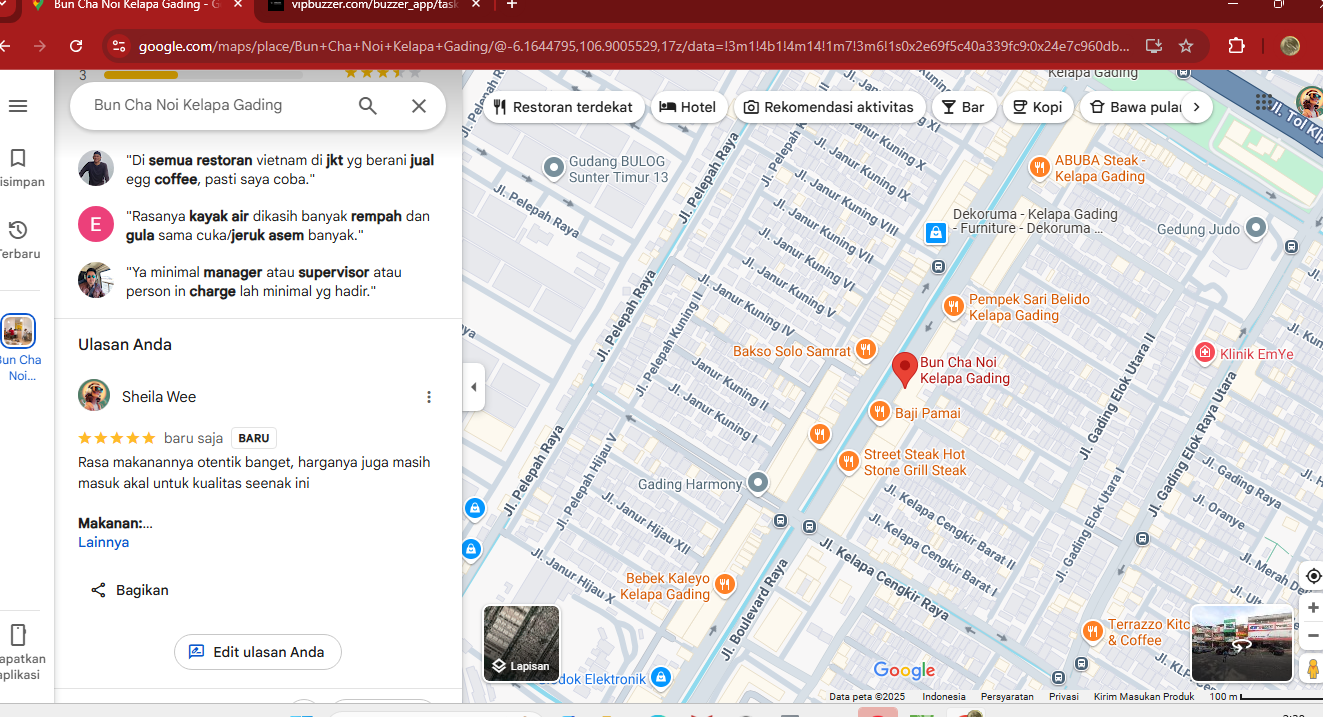View site information icon beside the URL

[x=119, y=46]
